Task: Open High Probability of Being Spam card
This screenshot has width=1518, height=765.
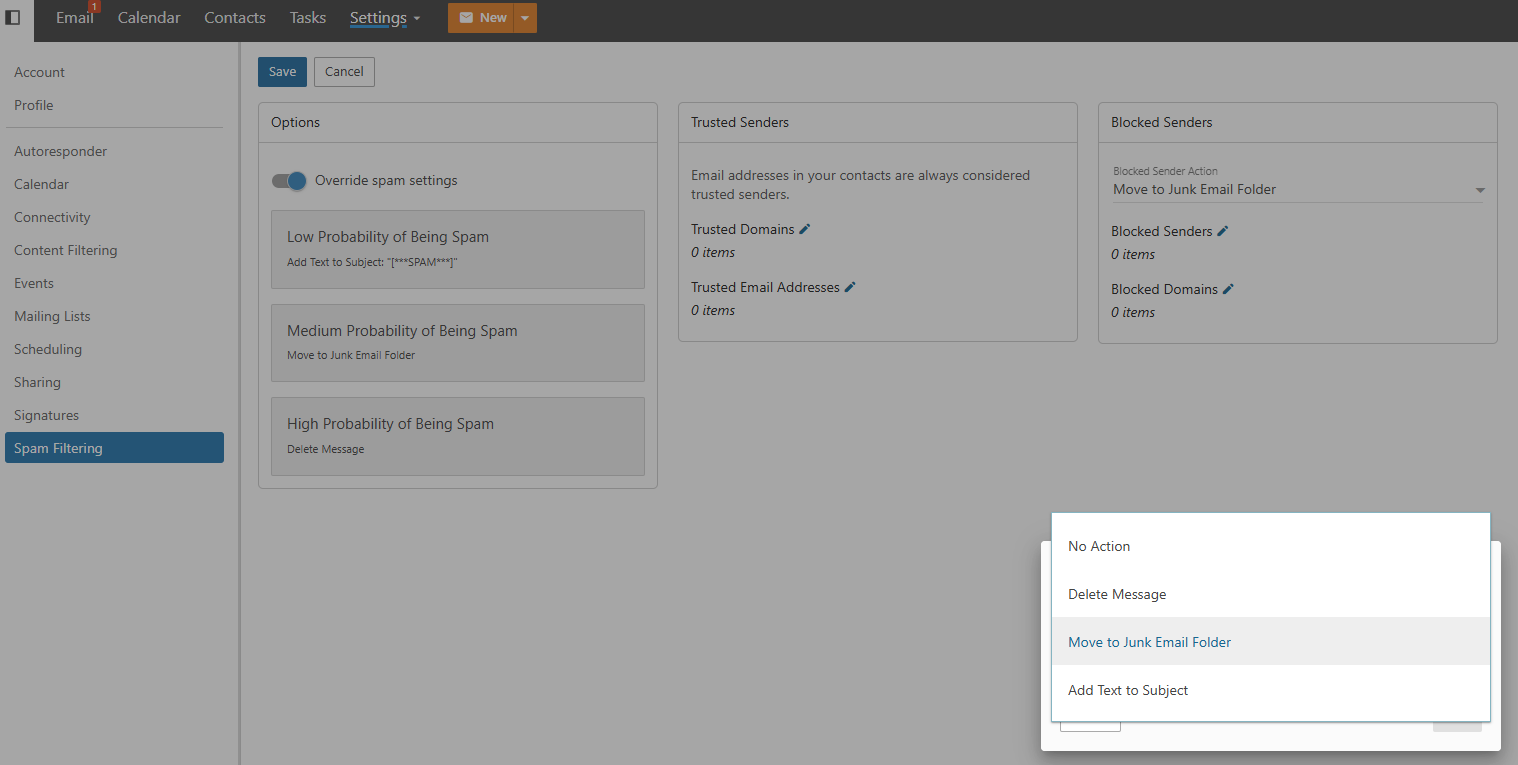Action: [457, 436]
